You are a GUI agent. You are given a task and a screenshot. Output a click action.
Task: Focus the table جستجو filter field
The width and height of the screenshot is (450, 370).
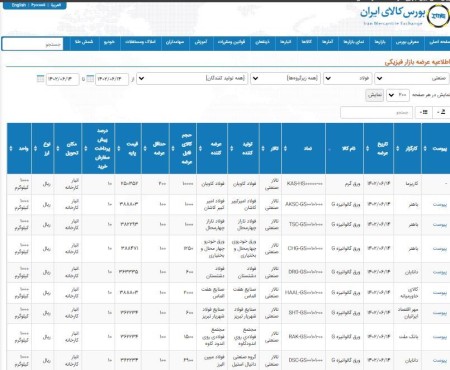point(376,113)
